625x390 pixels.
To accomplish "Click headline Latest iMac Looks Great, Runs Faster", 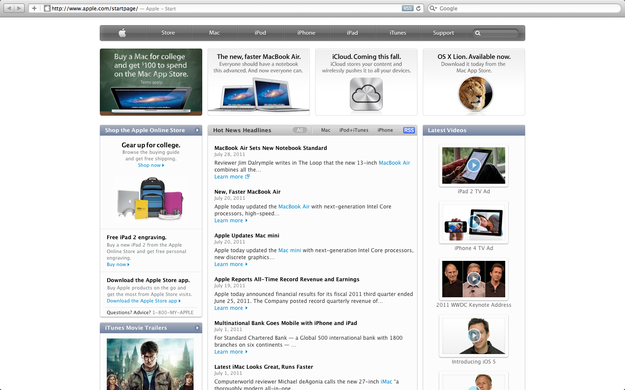I will 263,367.
